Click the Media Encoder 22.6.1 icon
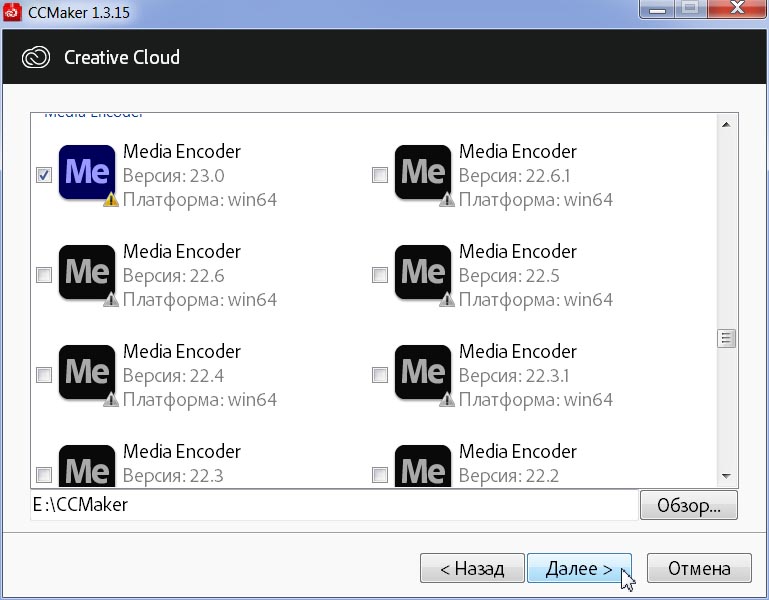The height and width of the screenshot is (600, 769). click(x=422, y=172)
